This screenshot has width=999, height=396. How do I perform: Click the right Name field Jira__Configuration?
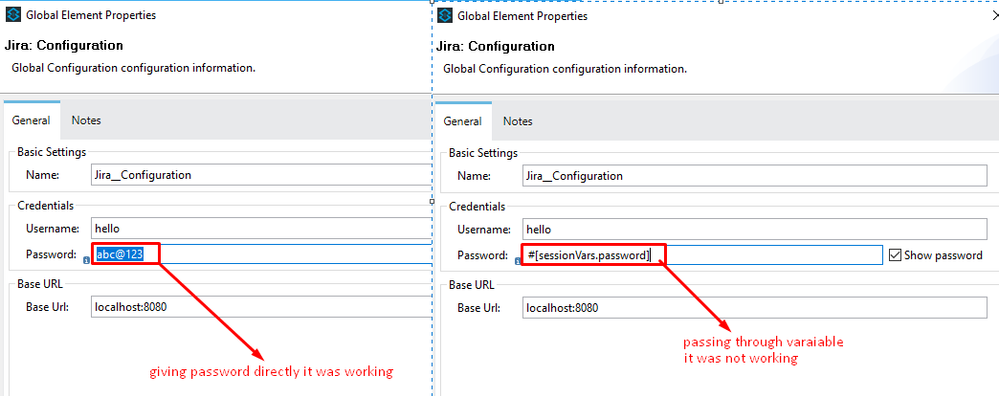754,175
